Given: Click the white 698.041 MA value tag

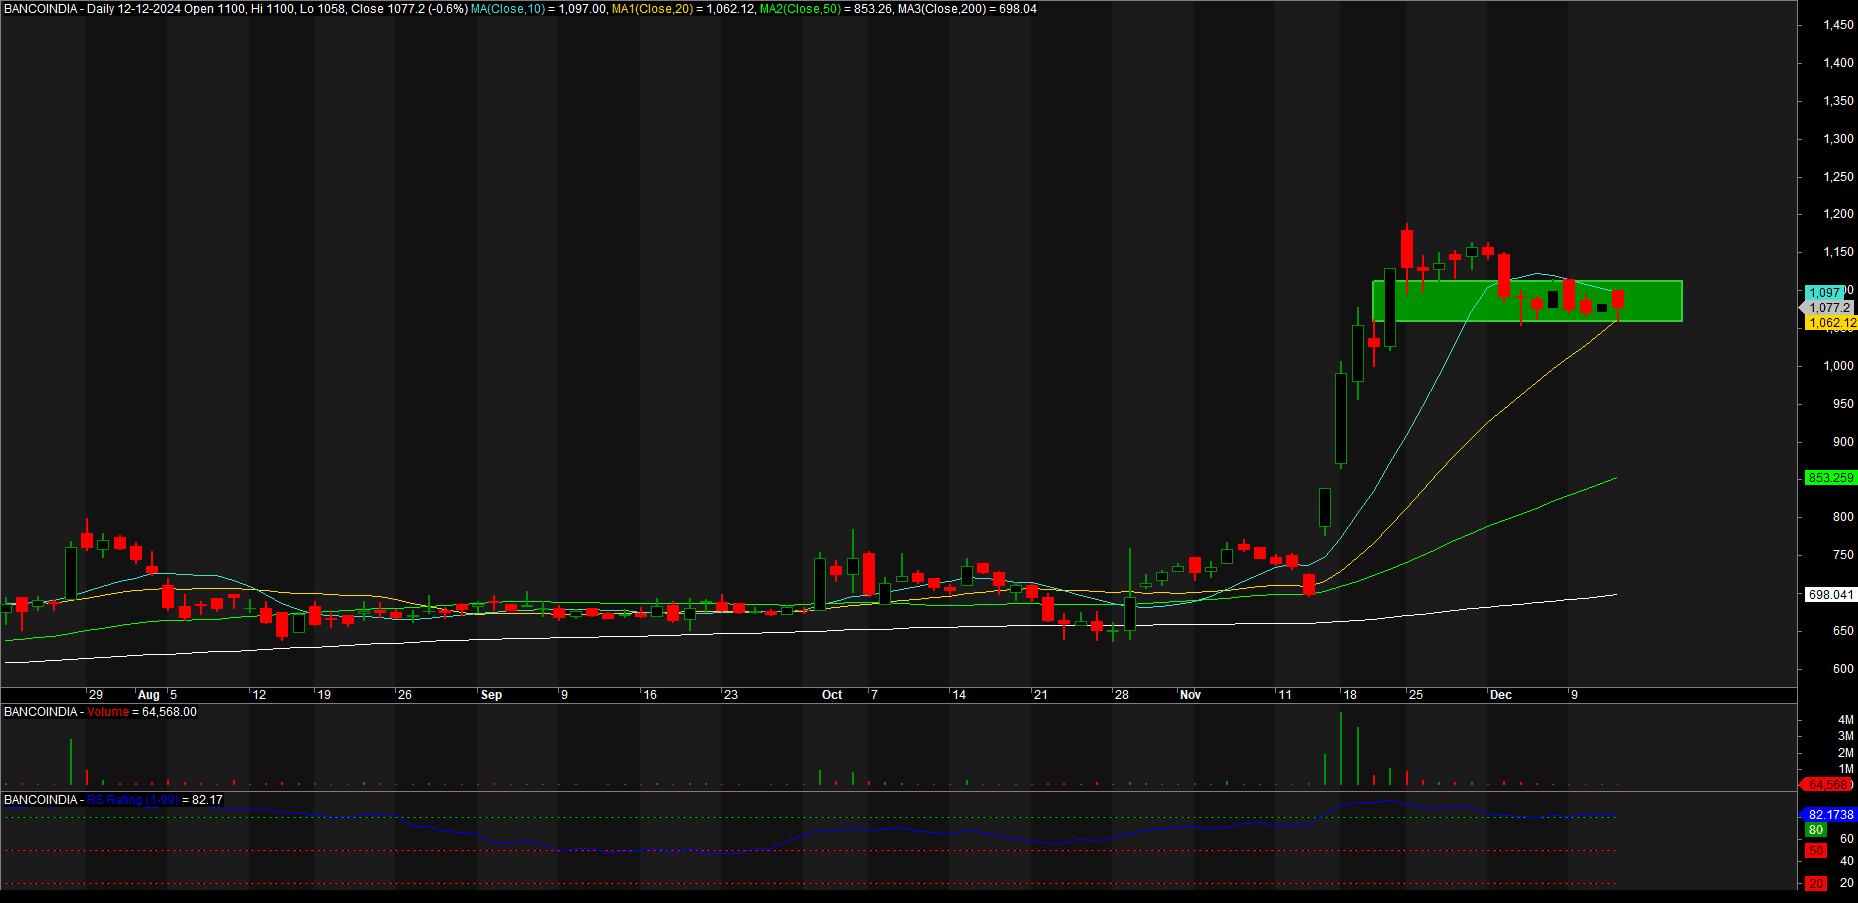Looking at the screenshot, I should click(1831, 595).
